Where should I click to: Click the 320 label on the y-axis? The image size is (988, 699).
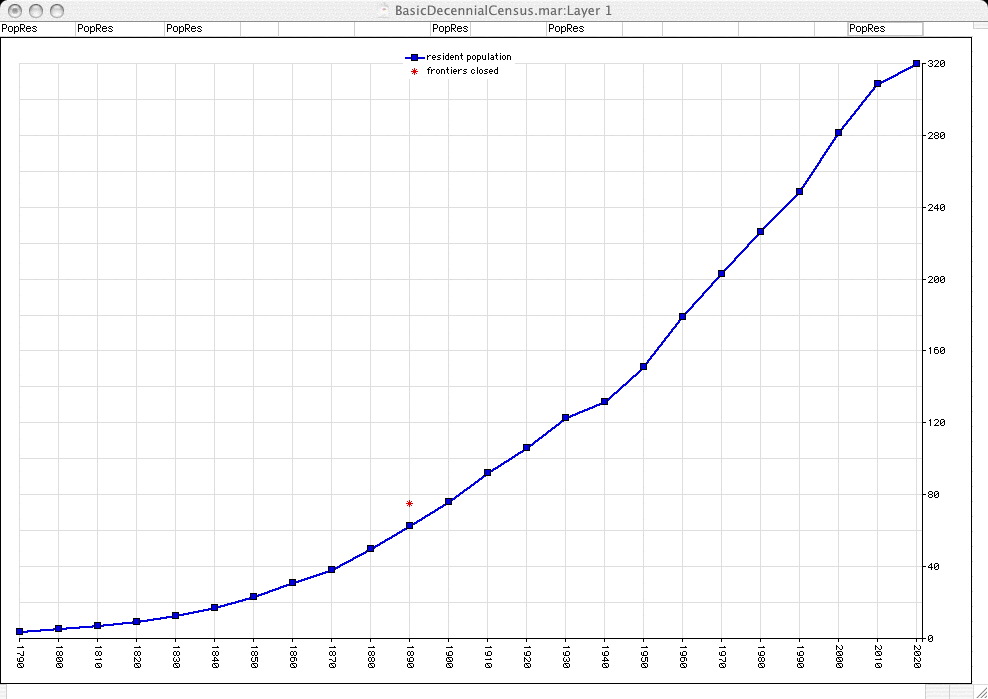[x=936, y=64]
